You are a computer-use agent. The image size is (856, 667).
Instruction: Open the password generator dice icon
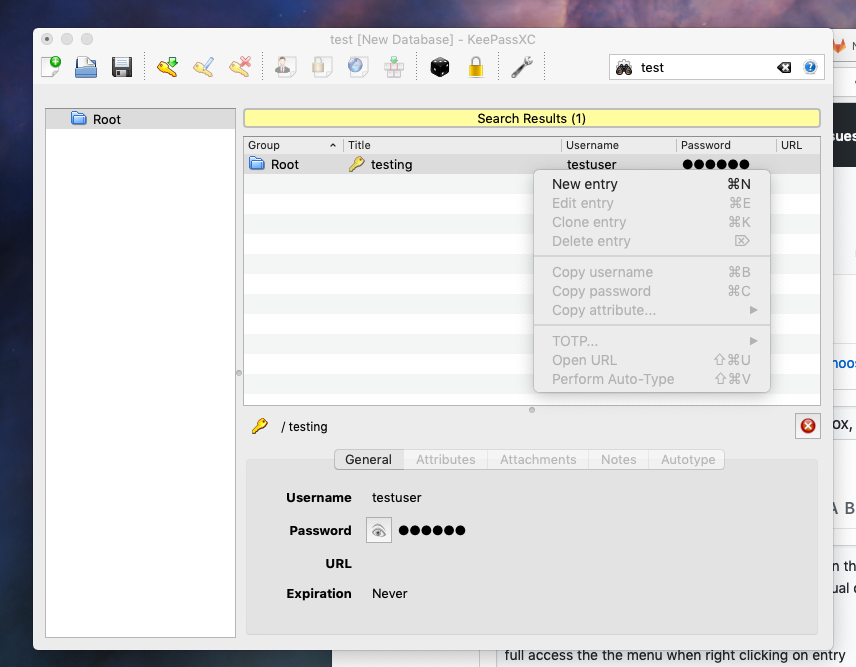coord(439,67)
